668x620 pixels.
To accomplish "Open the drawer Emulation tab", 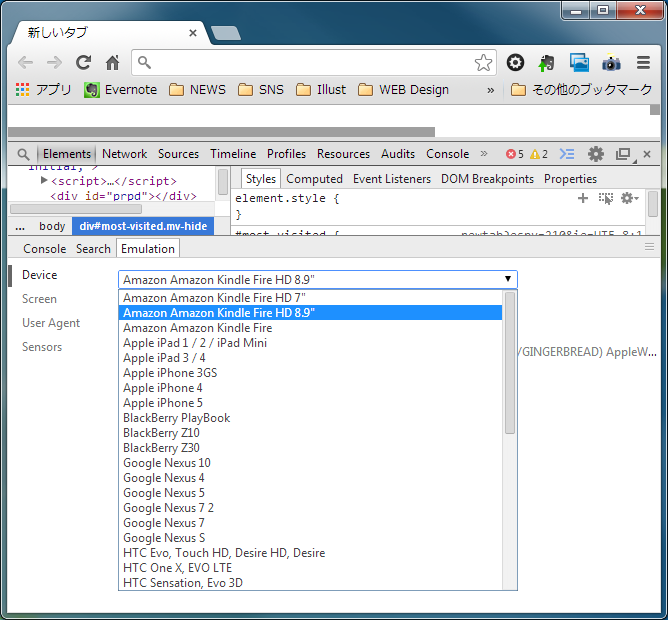I will [x=148, y=248].
